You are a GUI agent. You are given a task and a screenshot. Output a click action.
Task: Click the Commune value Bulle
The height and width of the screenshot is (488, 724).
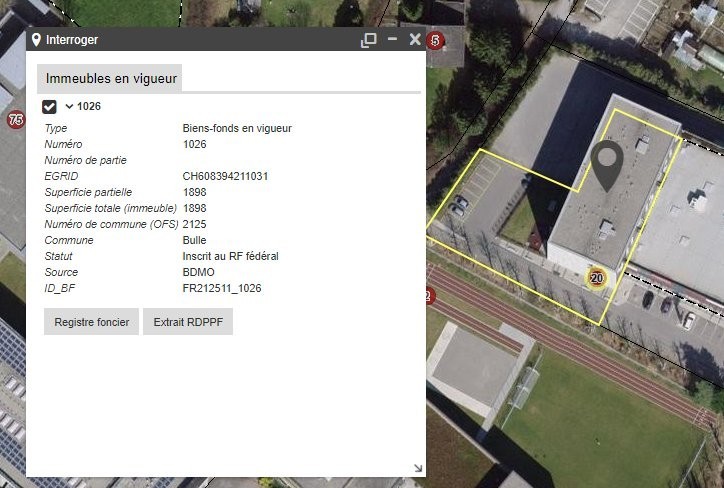tap(194, 240)
